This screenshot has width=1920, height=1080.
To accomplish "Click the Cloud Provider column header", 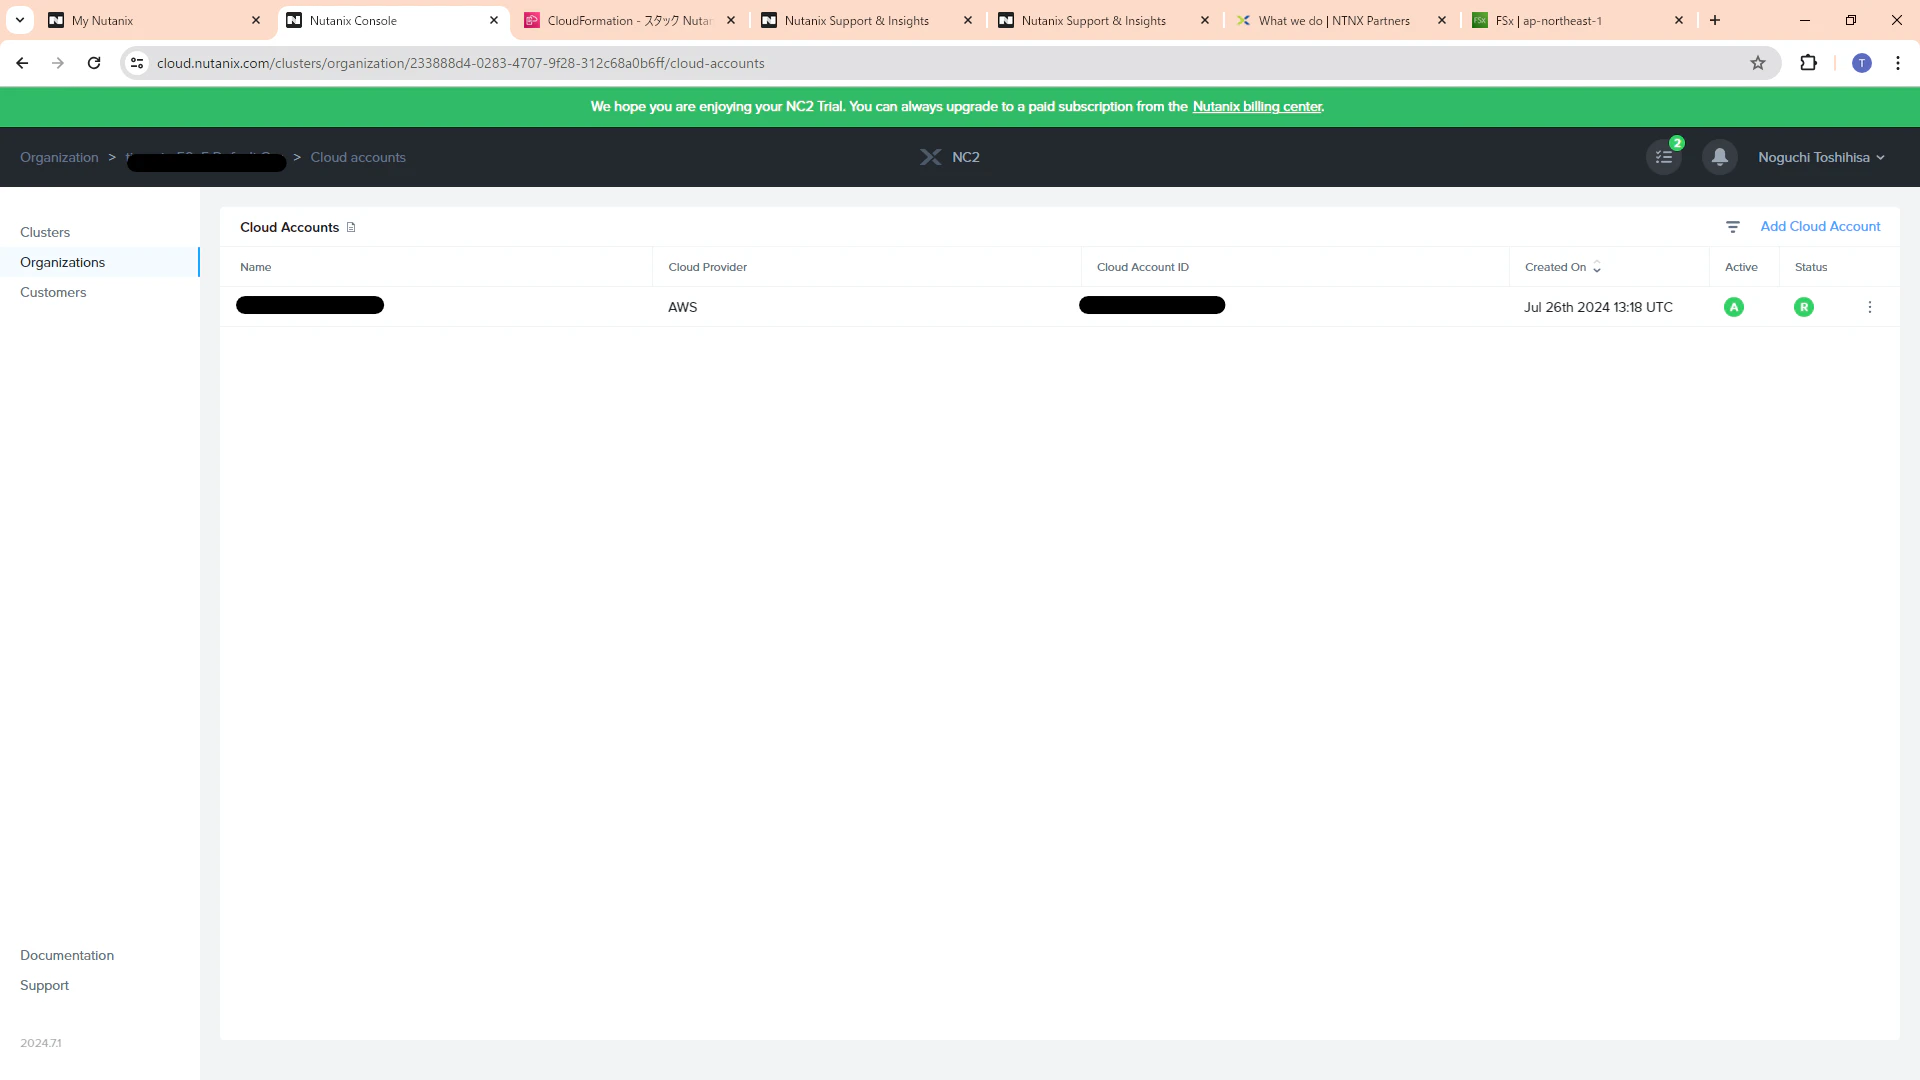I will (707, 267).
